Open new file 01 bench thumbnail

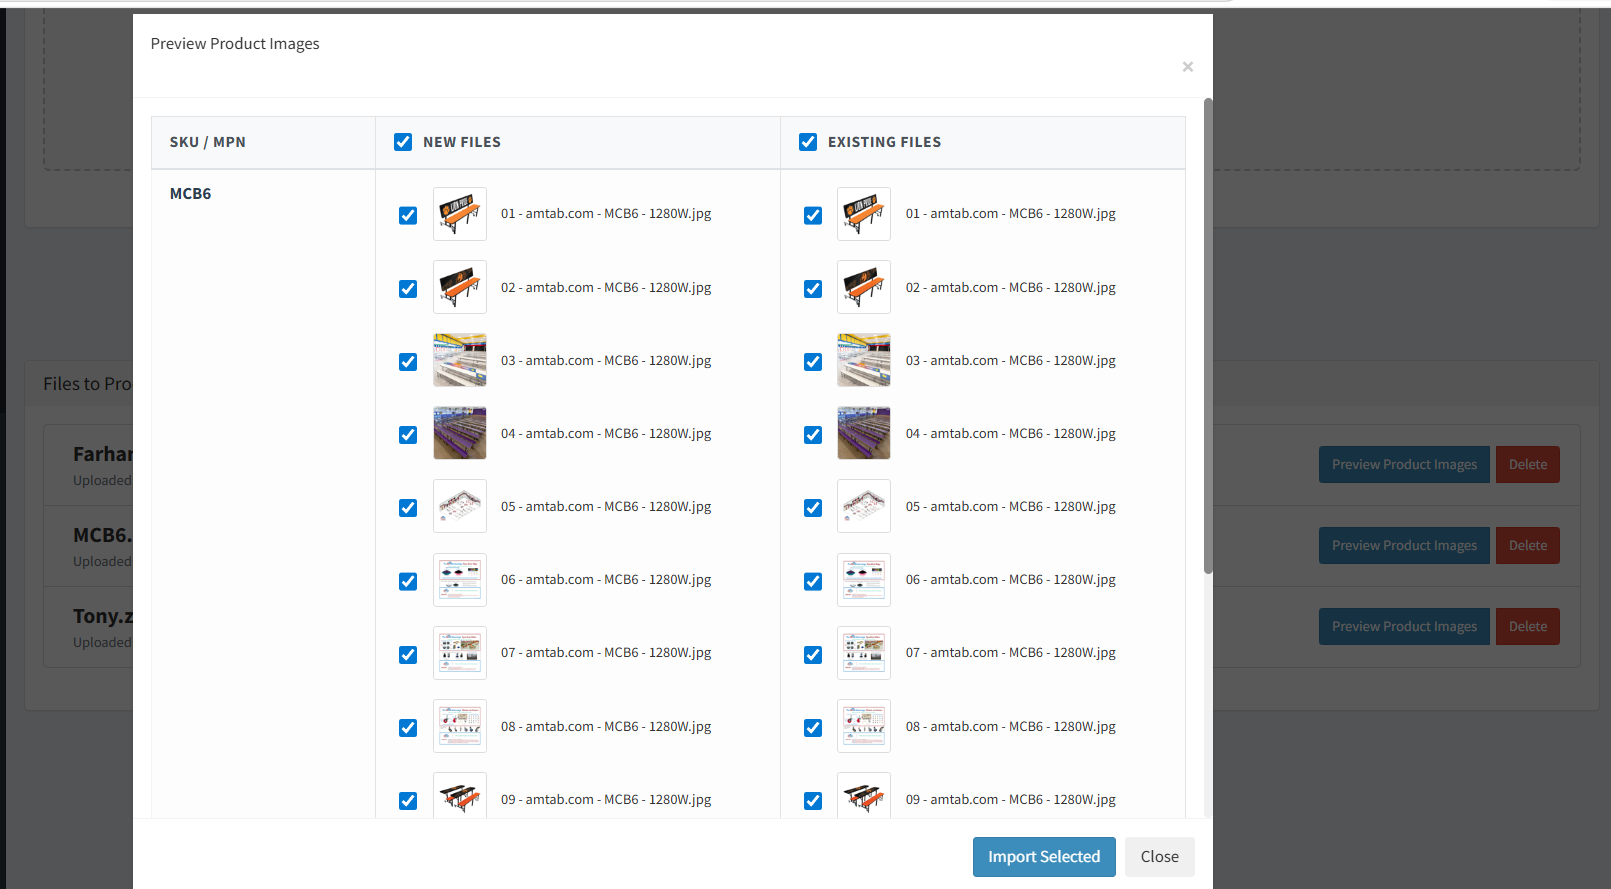(x=460, y=214)
